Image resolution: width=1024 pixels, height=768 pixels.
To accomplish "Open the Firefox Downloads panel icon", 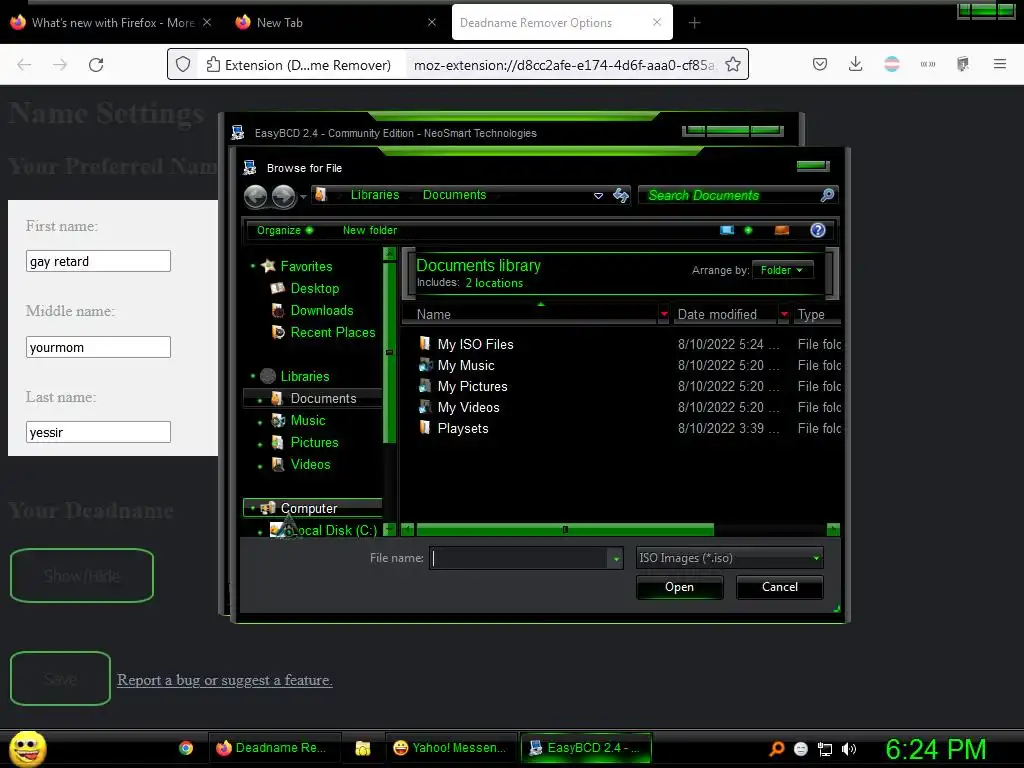I will [x=856, y=64].
